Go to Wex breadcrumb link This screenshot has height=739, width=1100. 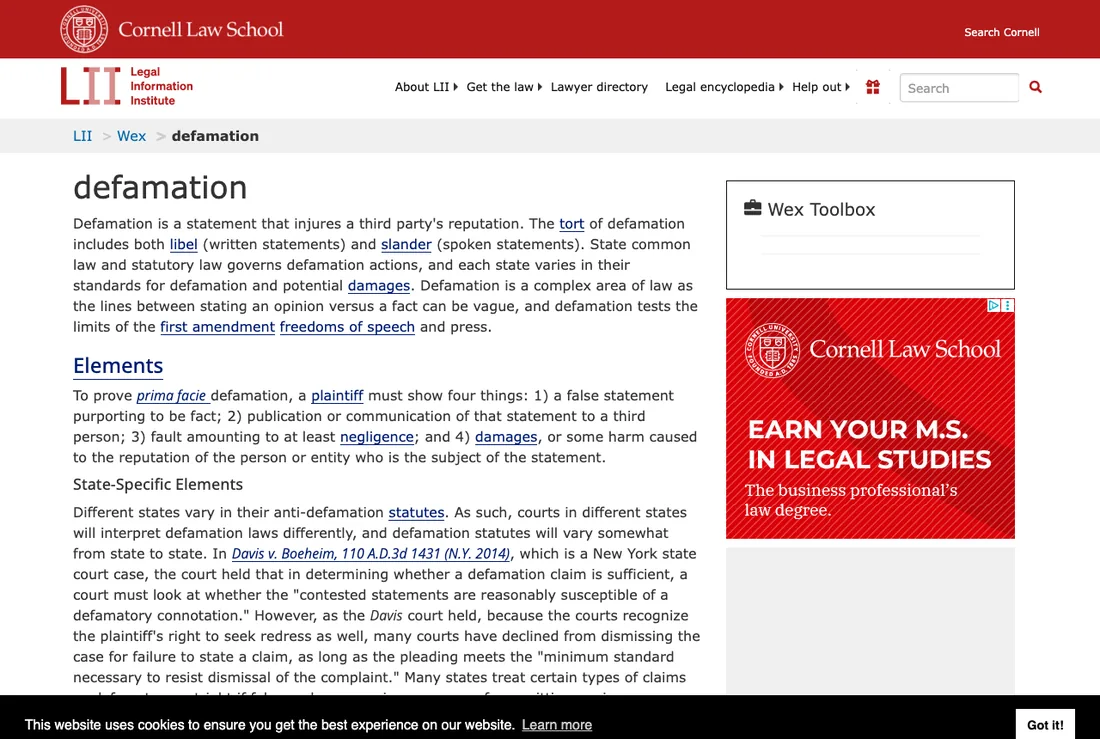coord(131,136)
